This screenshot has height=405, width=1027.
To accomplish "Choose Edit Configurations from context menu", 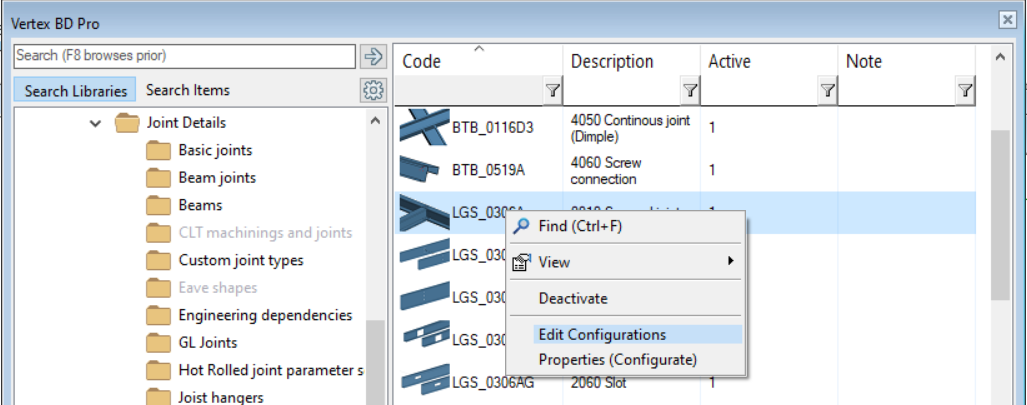I will [x=602, y=335].
